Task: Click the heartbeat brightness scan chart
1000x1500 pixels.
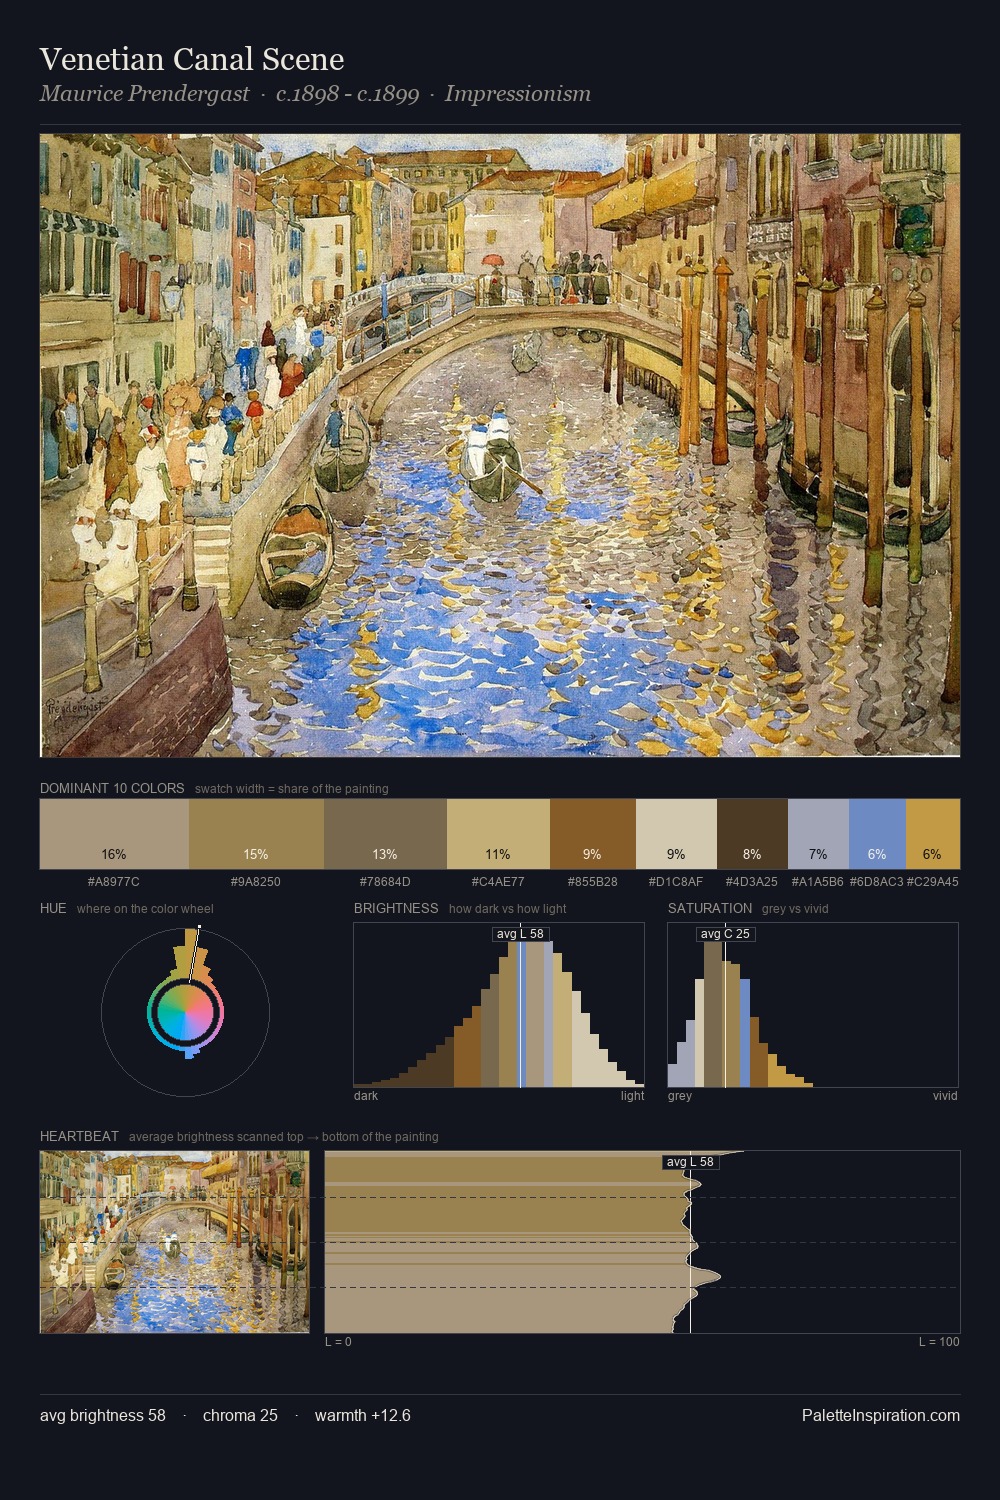Action: pos(642,1241)
